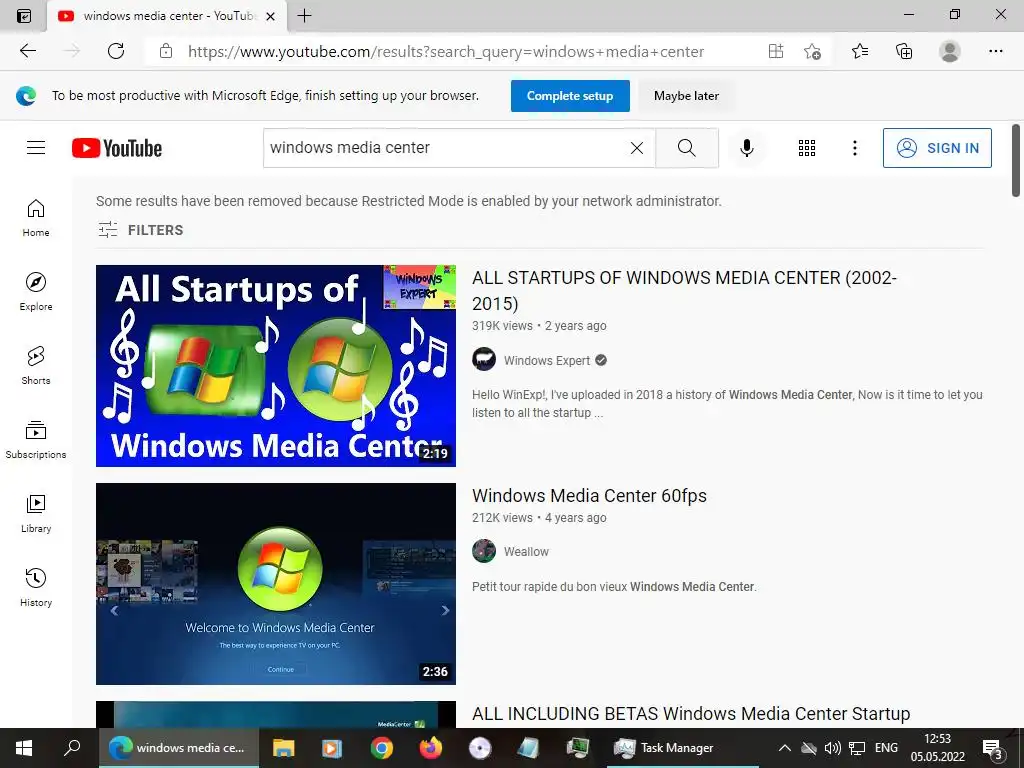Click the page vertical scrollbar thumb
The image size is (1024, 768).
(1016, 160)
